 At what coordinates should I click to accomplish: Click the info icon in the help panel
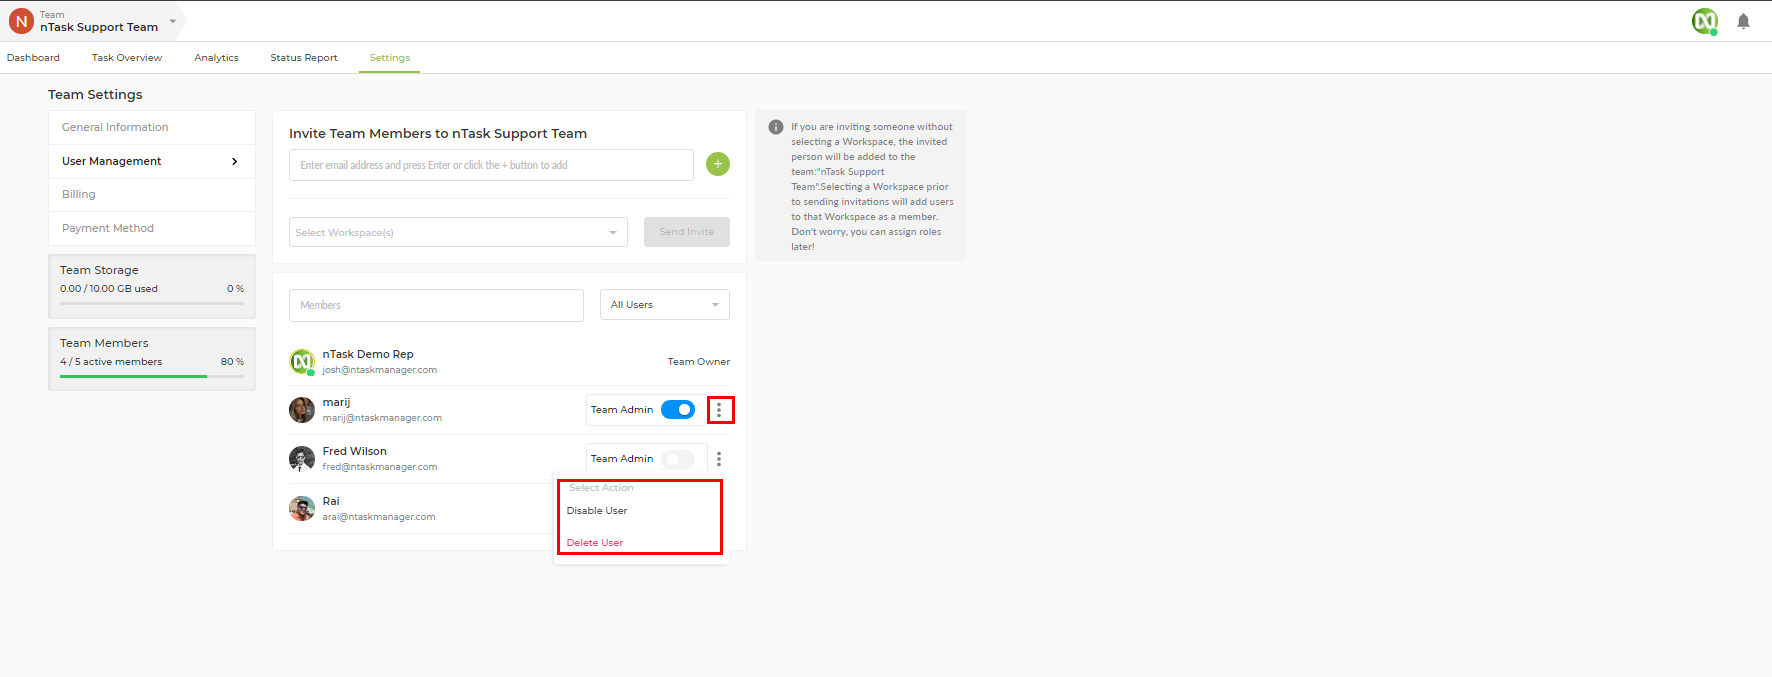pos(775,127)
